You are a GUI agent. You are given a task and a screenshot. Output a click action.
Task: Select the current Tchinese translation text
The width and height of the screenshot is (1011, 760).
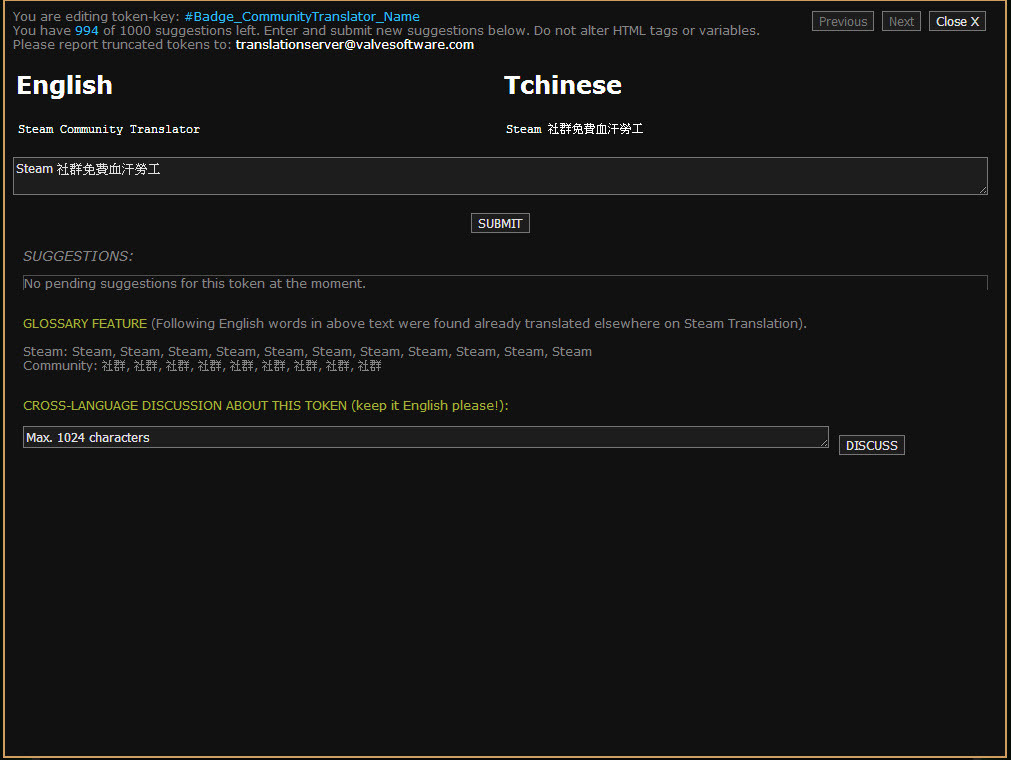(574, 129)
